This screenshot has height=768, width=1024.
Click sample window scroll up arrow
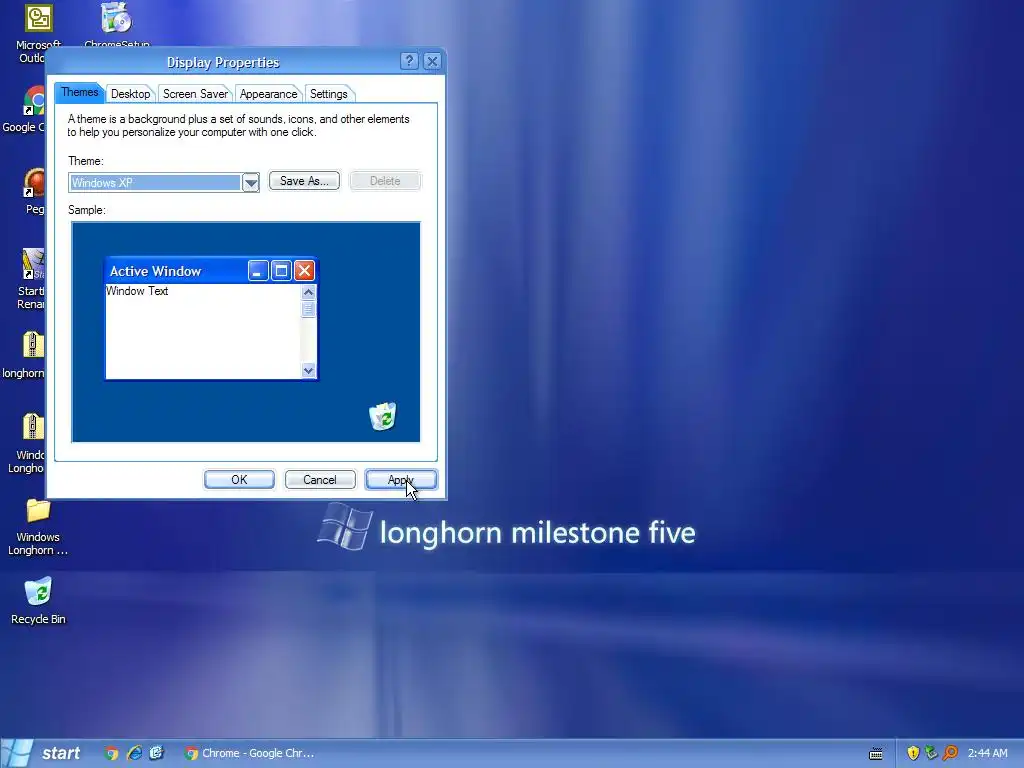tap(308, 293)
